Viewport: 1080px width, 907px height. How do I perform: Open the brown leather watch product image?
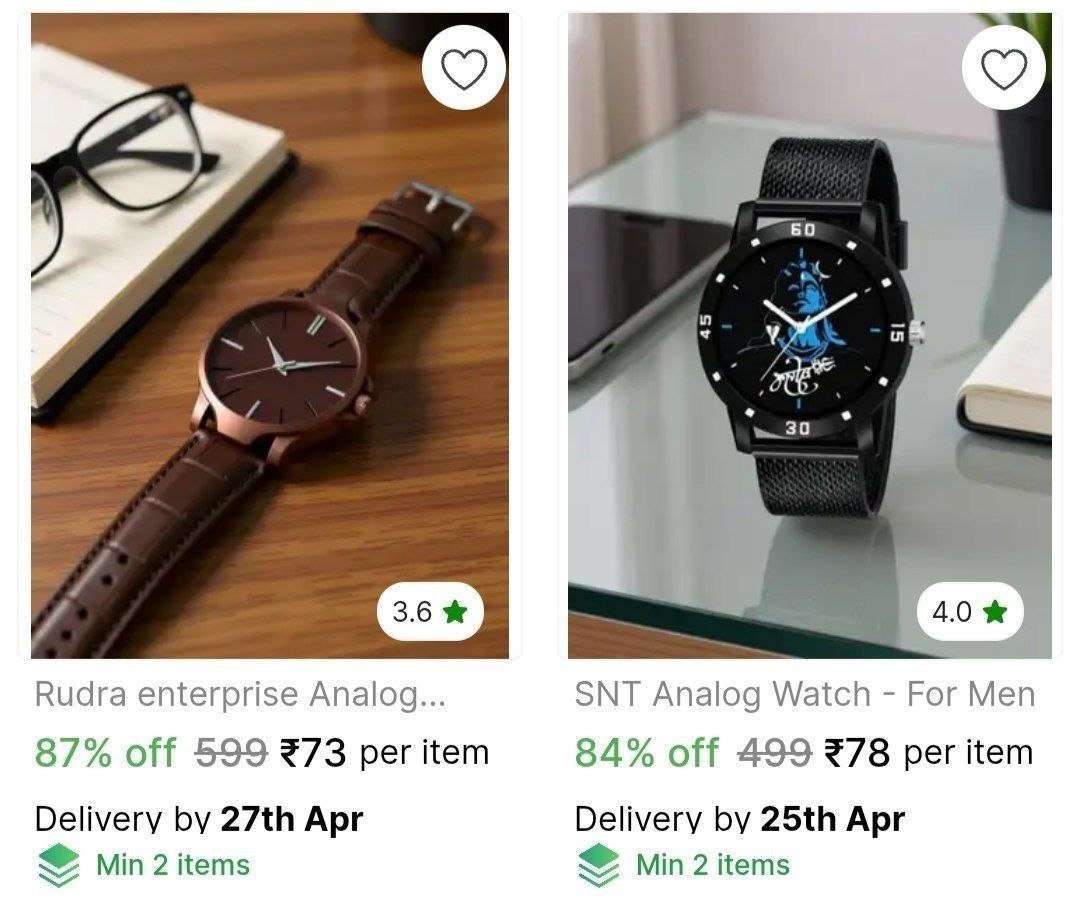[x=270, y=336]
